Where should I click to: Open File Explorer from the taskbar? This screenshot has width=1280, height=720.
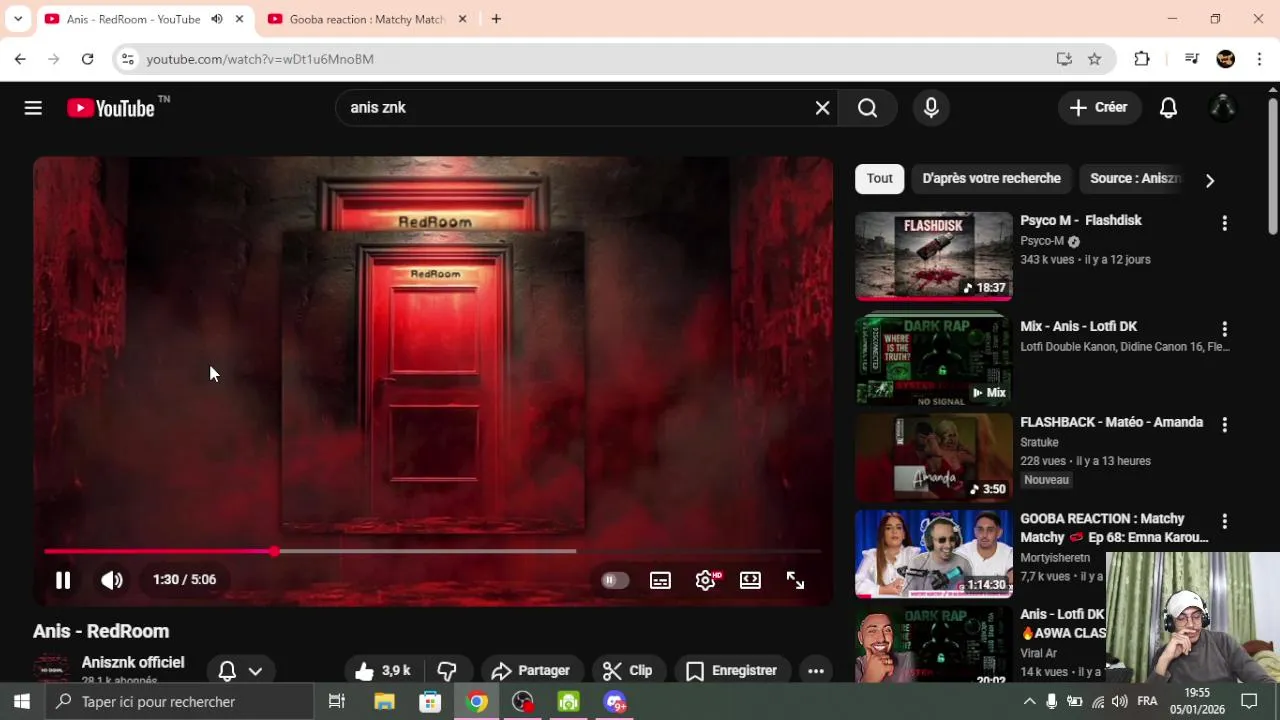(x=384, y=702)
